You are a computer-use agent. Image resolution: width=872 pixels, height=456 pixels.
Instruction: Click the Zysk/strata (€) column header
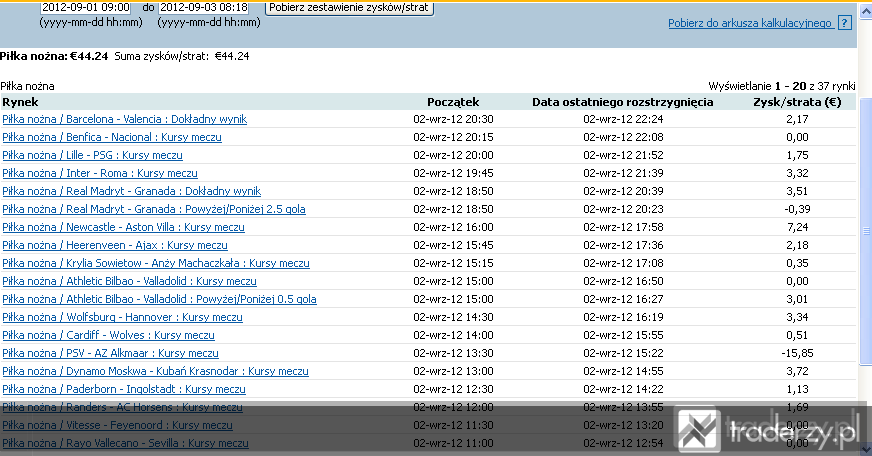[x=797, y=102]
